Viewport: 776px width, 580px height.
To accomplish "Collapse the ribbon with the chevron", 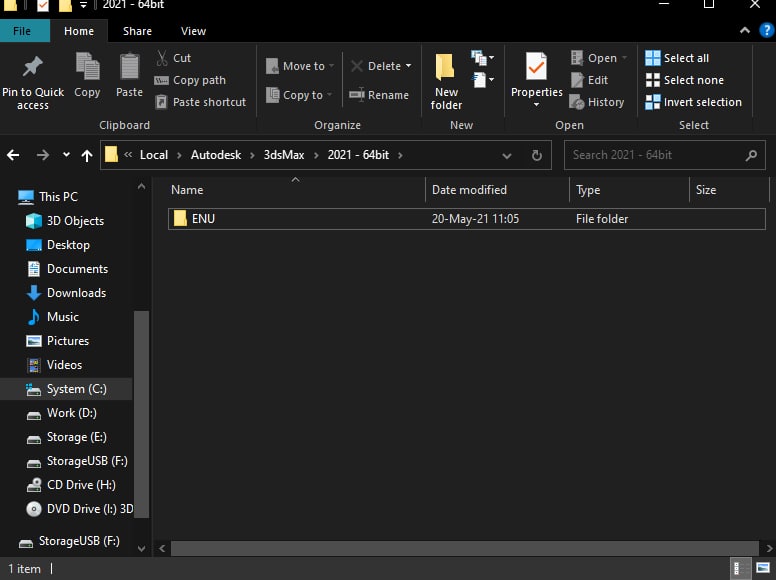I will [745, 31].
